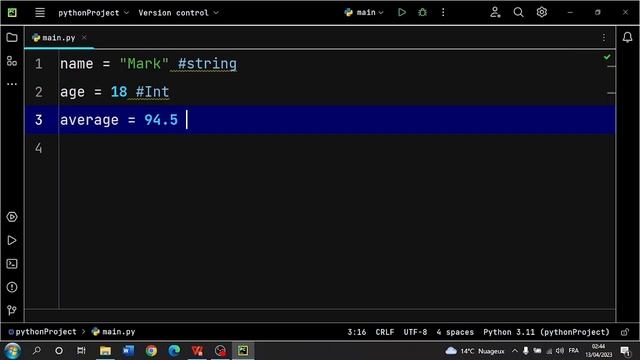Show more tool windows ellipsis
The width and height of the screenshot is (640, 360).
coord(12,84)
